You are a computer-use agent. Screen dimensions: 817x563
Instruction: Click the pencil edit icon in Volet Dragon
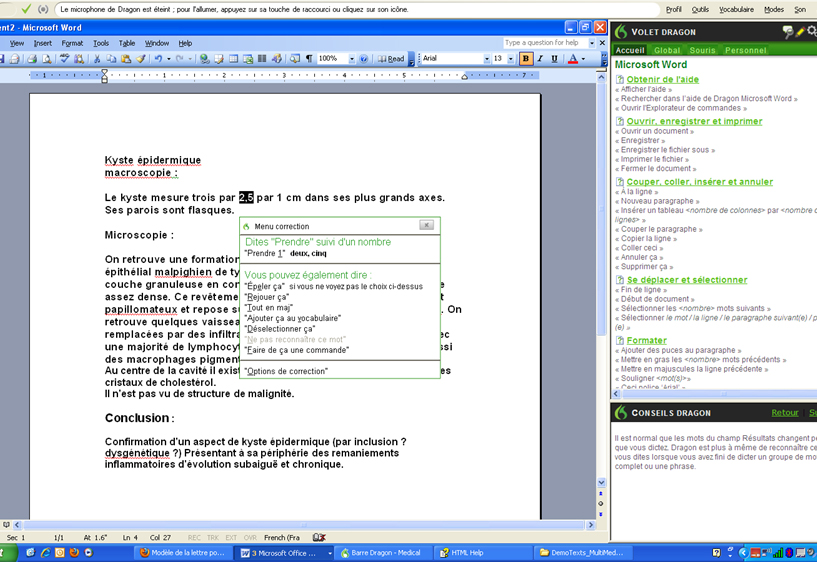pos(800,32)
